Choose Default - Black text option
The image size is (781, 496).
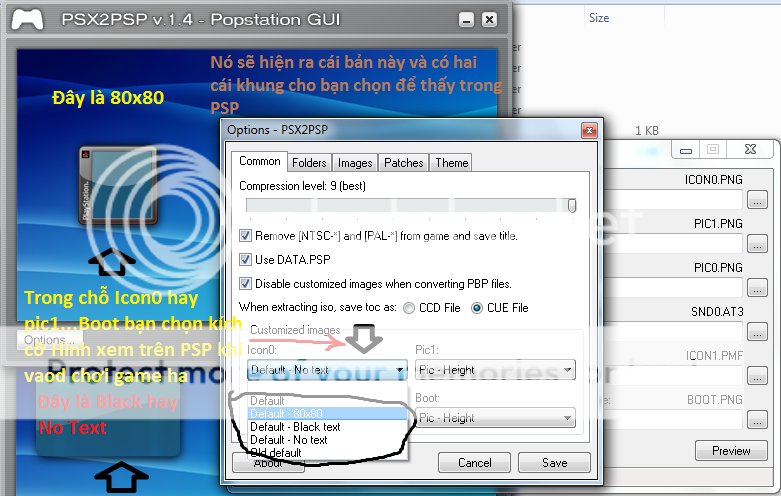(x=327, y=427)
